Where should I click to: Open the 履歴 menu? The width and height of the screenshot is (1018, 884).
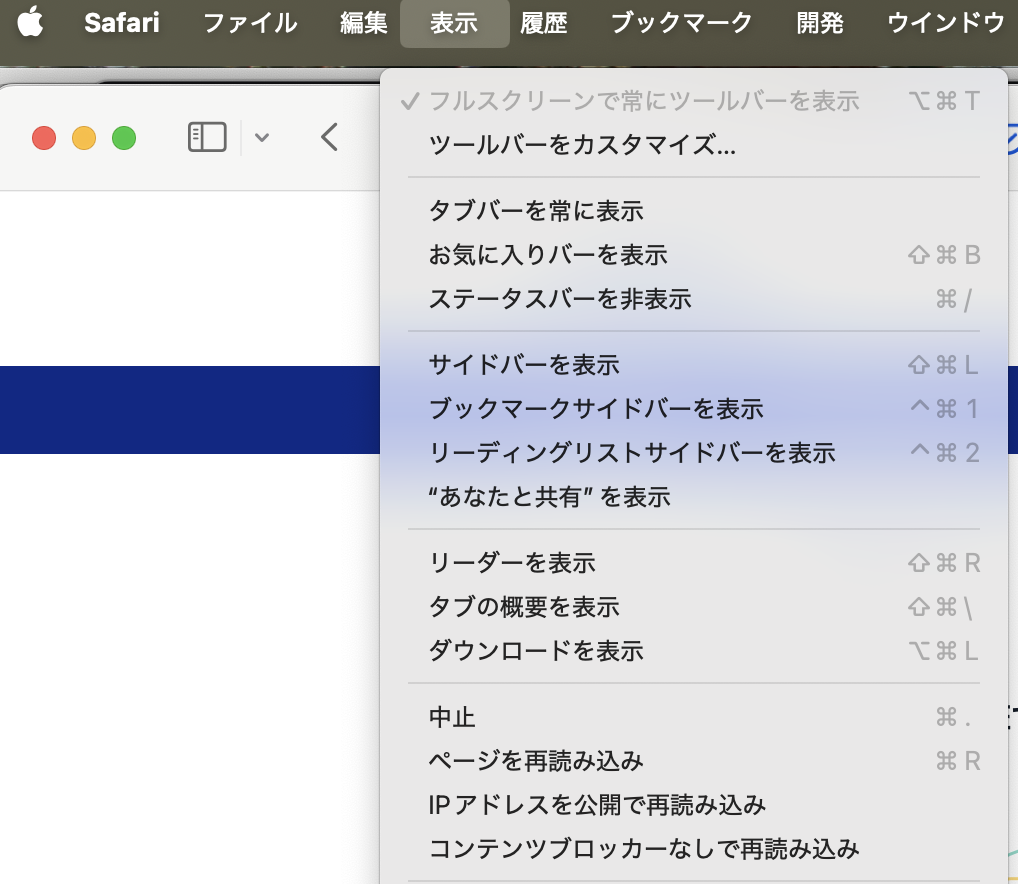pos(544,23)
